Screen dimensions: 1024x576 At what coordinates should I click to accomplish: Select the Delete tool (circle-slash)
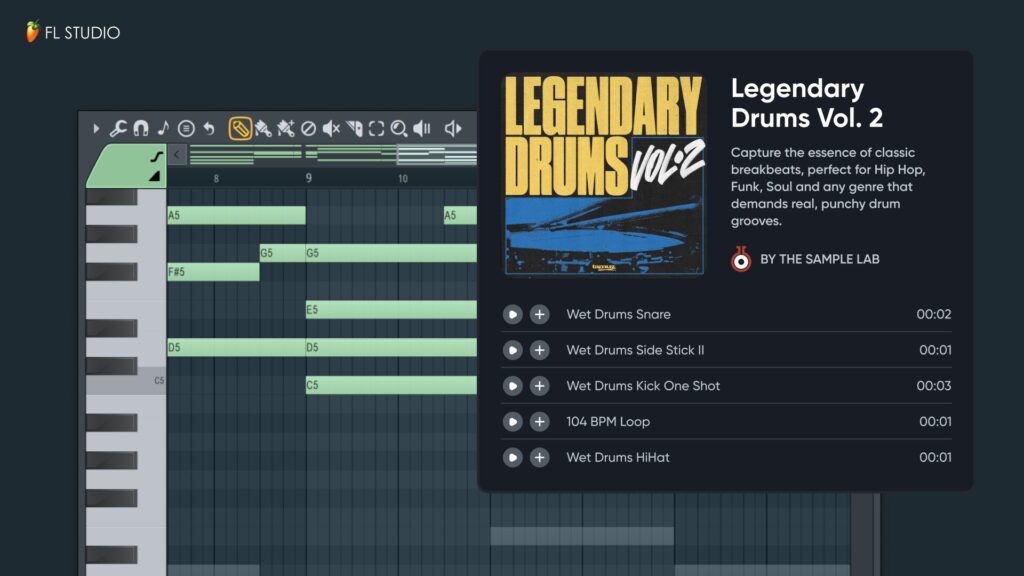(x=308, y=129)
